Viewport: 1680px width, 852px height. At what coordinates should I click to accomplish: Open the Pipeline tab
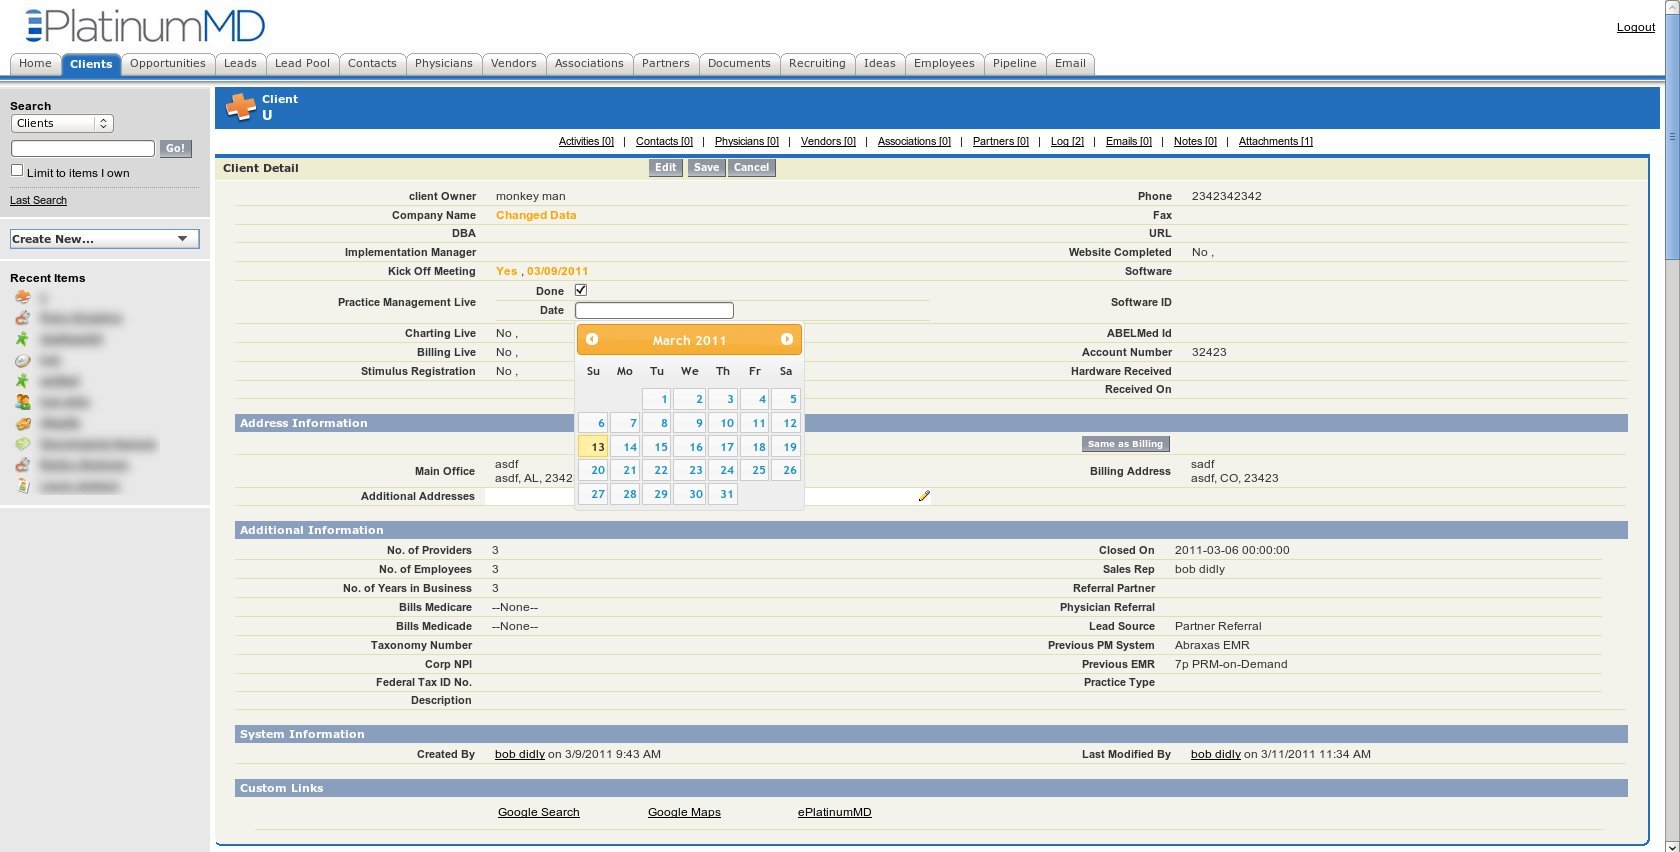point(1014,64)
